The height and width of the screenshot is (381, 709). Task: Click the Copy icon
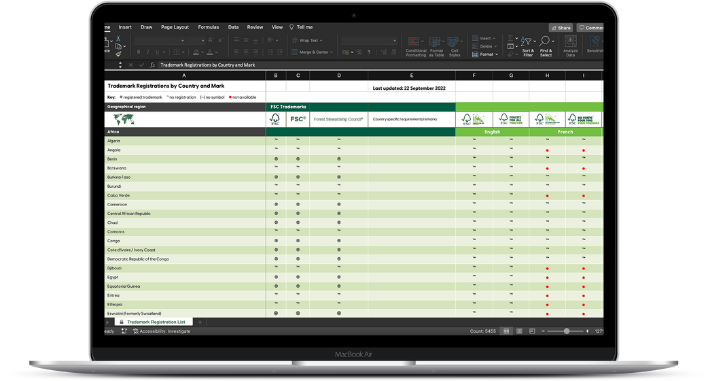click(x=118, y=46)
